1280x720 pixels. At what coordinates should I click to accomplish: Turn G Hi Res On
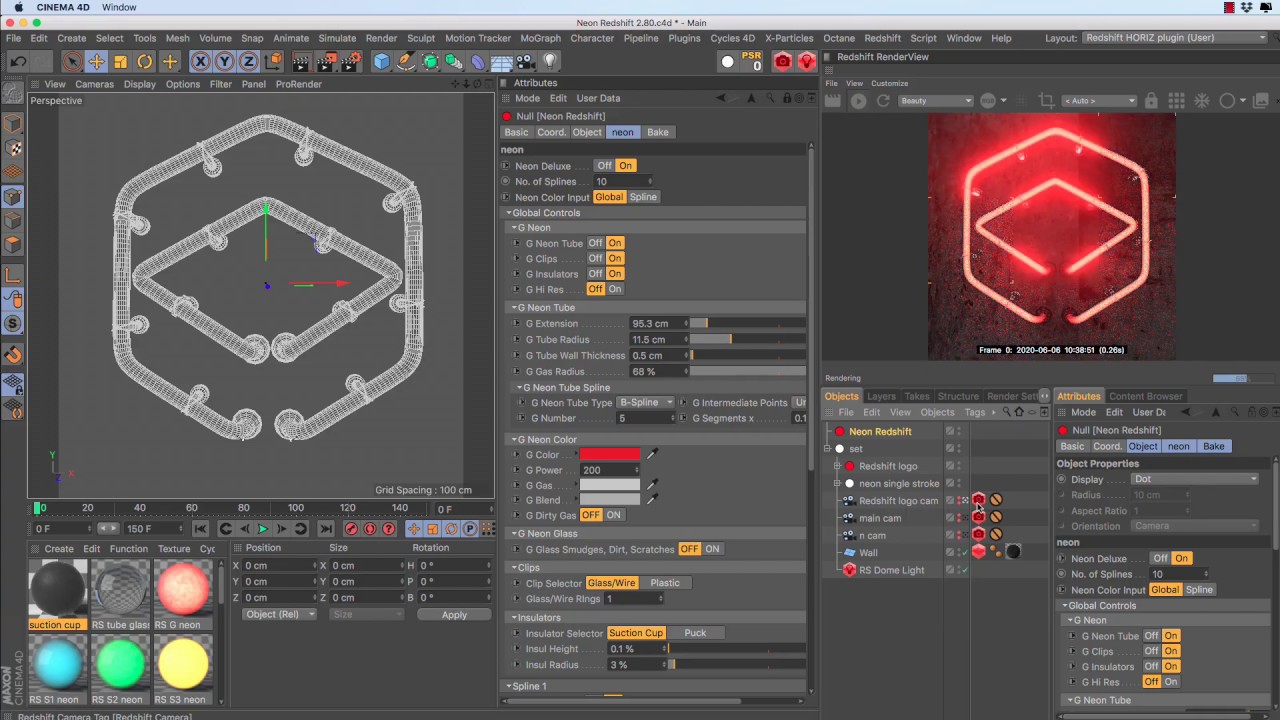tap(615, 289)
